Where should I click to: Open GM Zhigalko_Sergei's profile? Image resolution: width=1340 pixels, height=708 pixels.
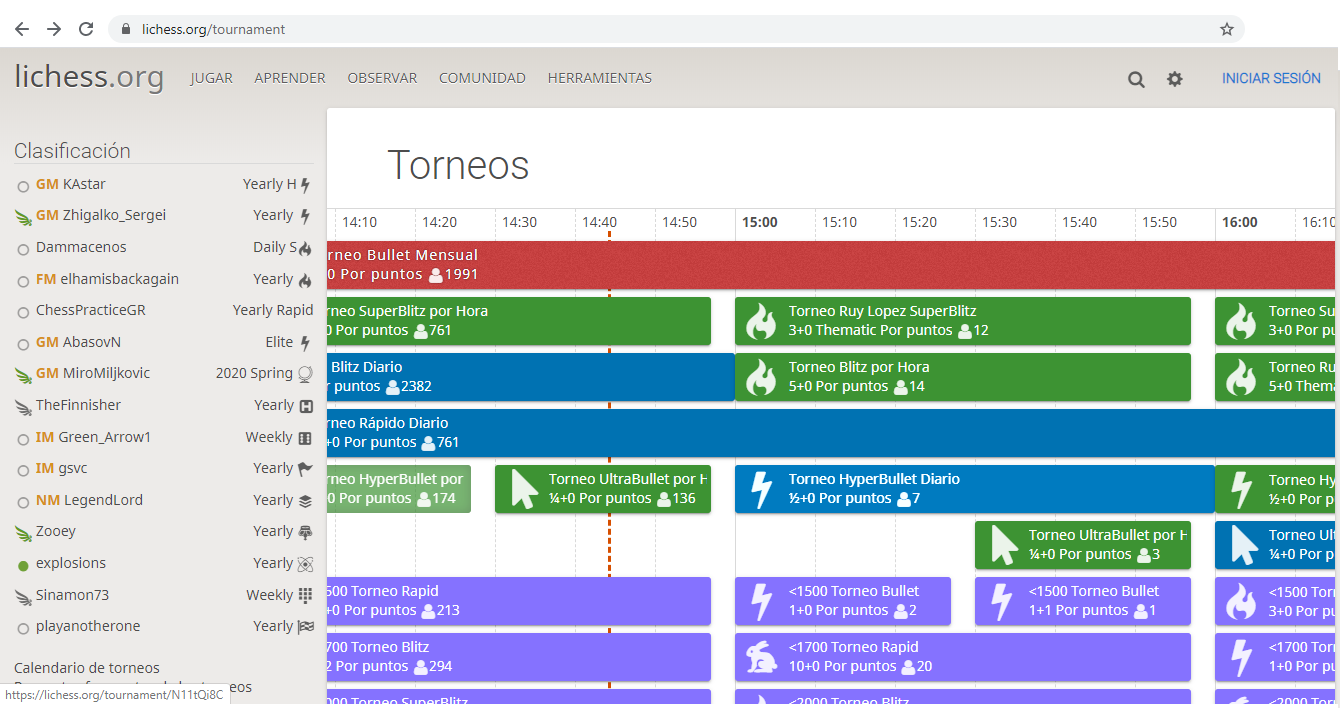101,215
